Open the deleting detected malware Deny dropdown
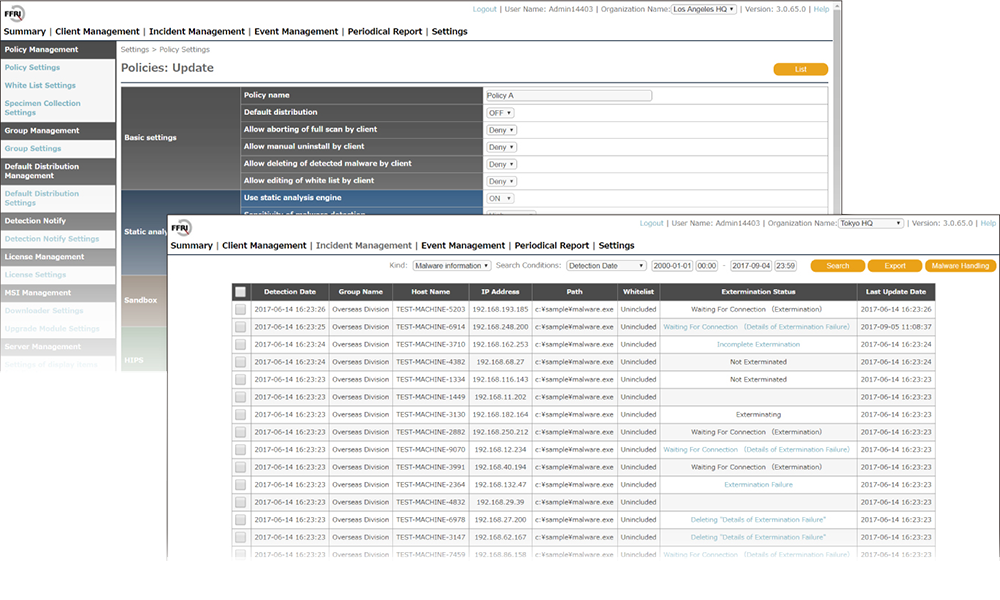The image size is (1000, 600). pos(501,165)
